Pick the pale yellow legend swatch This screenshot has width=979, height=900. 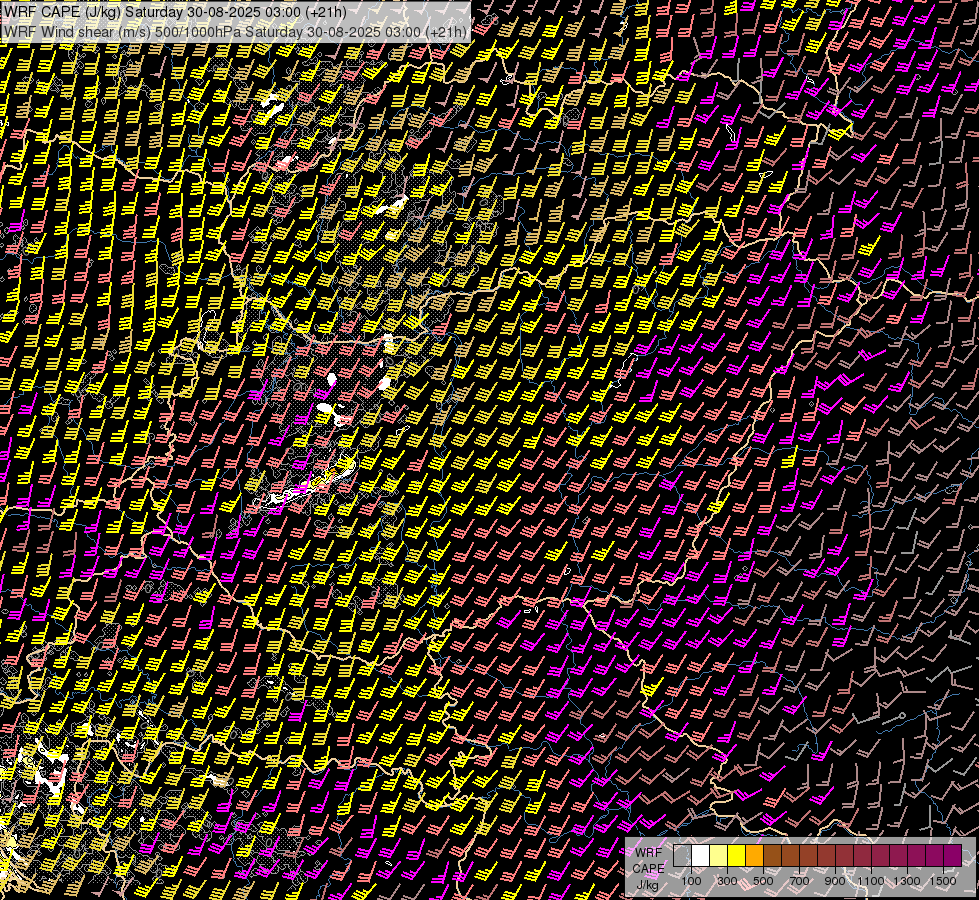(x=719, y=855)
